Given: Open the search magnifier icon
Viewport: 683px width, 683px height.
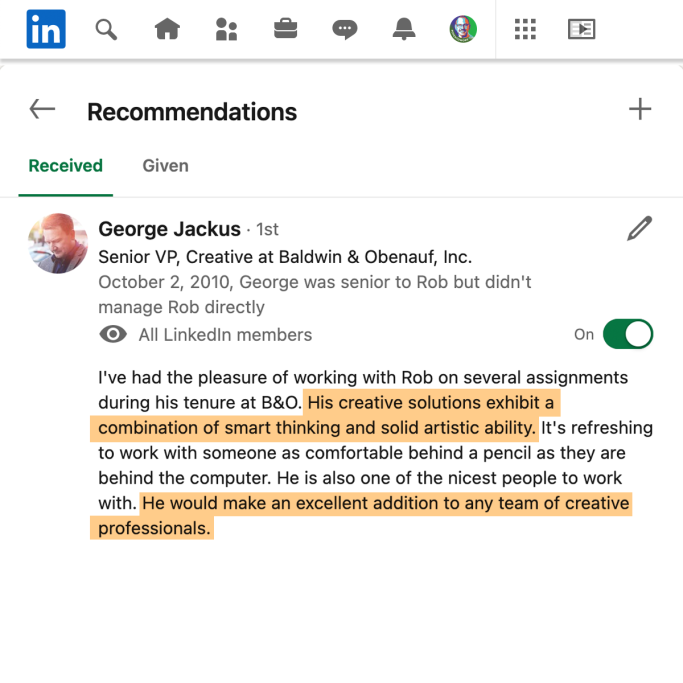Looking at the screenshot, I should click(106, 29).
